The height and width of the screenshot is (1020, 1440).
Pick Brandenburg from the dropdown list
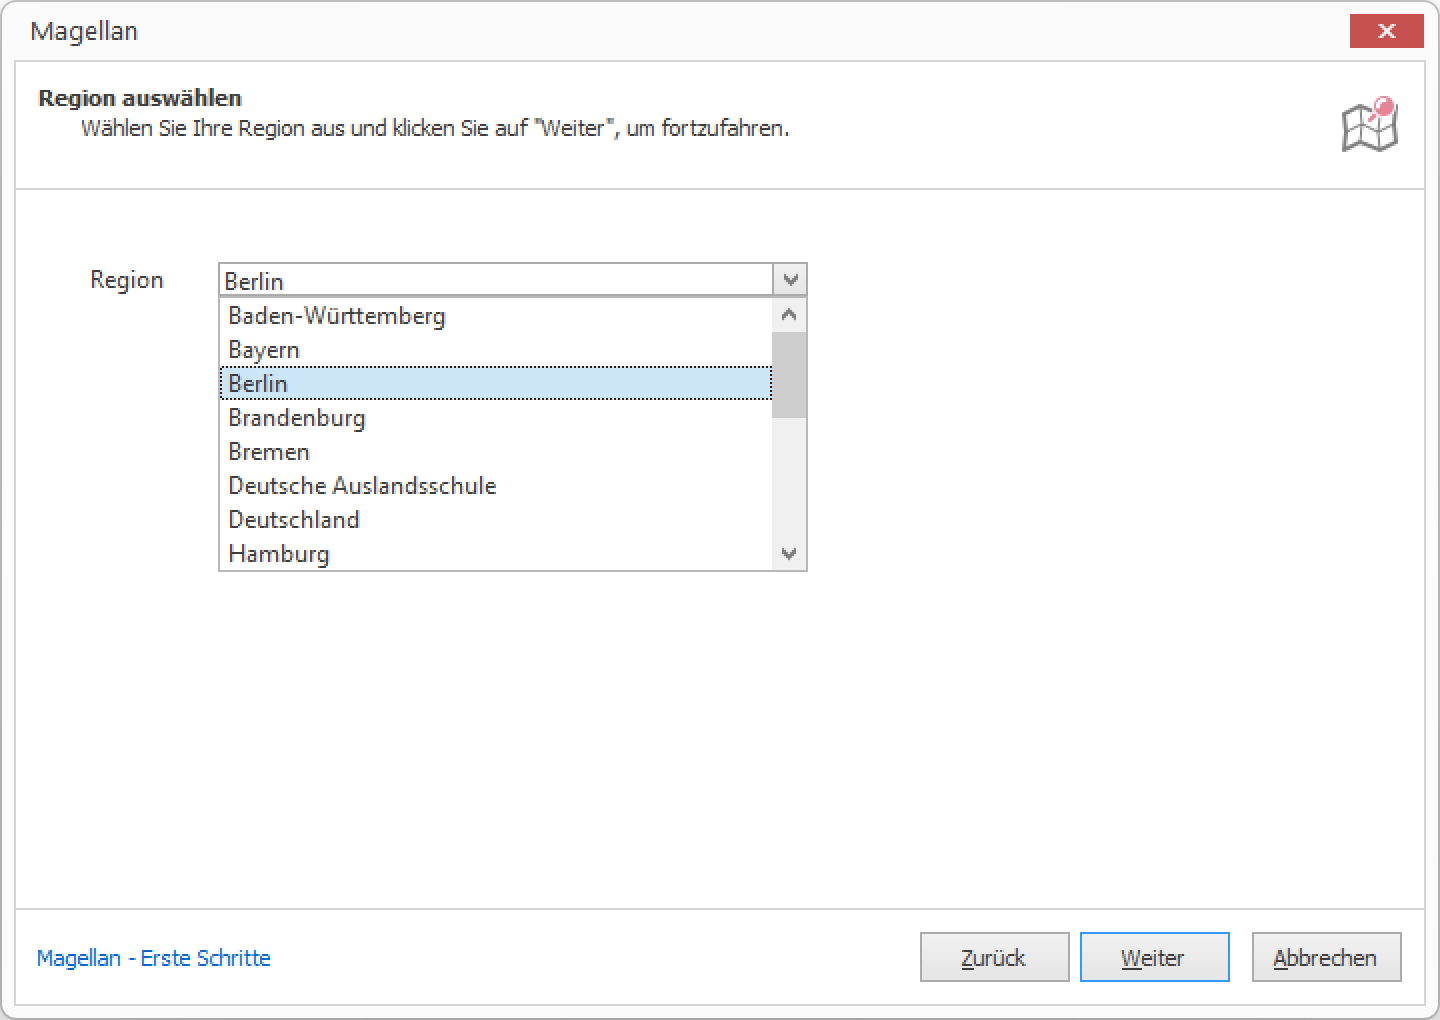pyautogui.click(x=496, y=418)
